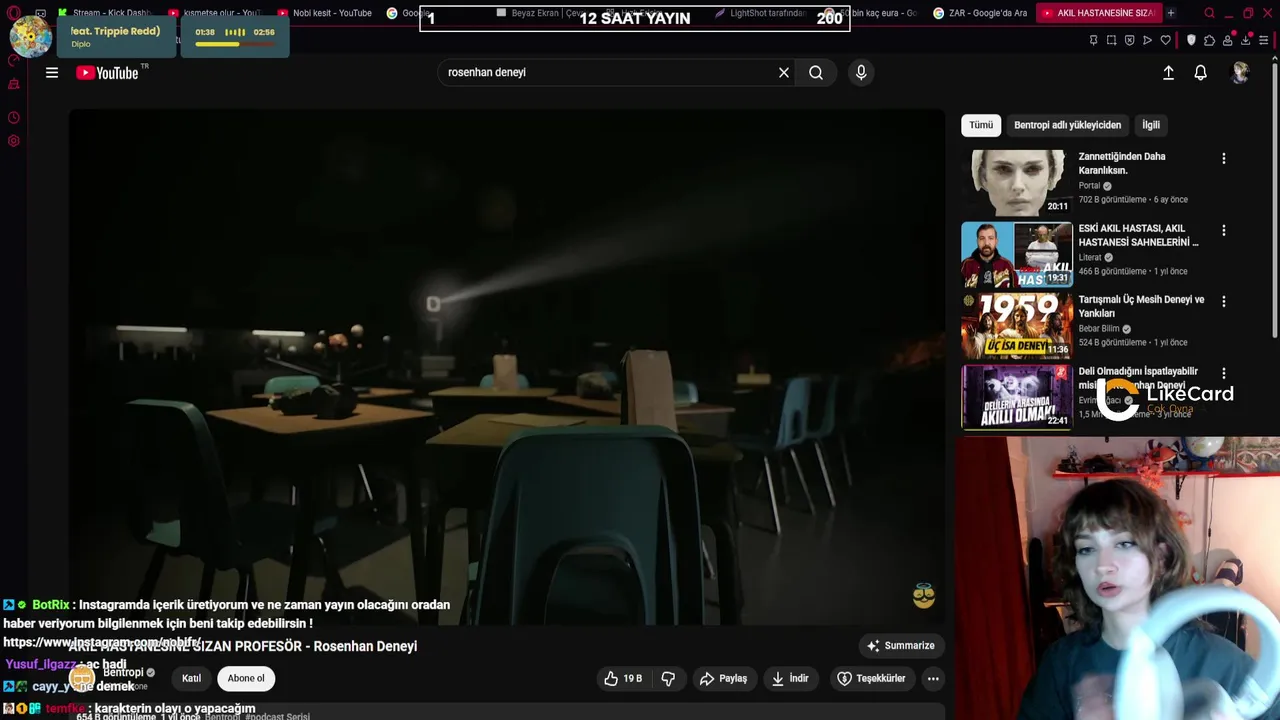Click the emoji face icon on video corner
The height and width of the screenshot is (720, 1280).
click(924, 597)
